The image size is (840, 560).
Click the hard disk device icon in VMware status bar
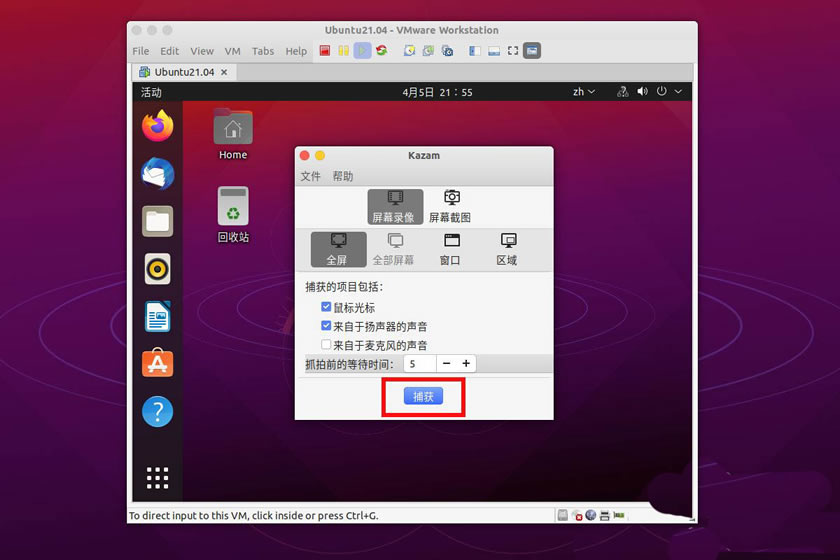[562, 516]
